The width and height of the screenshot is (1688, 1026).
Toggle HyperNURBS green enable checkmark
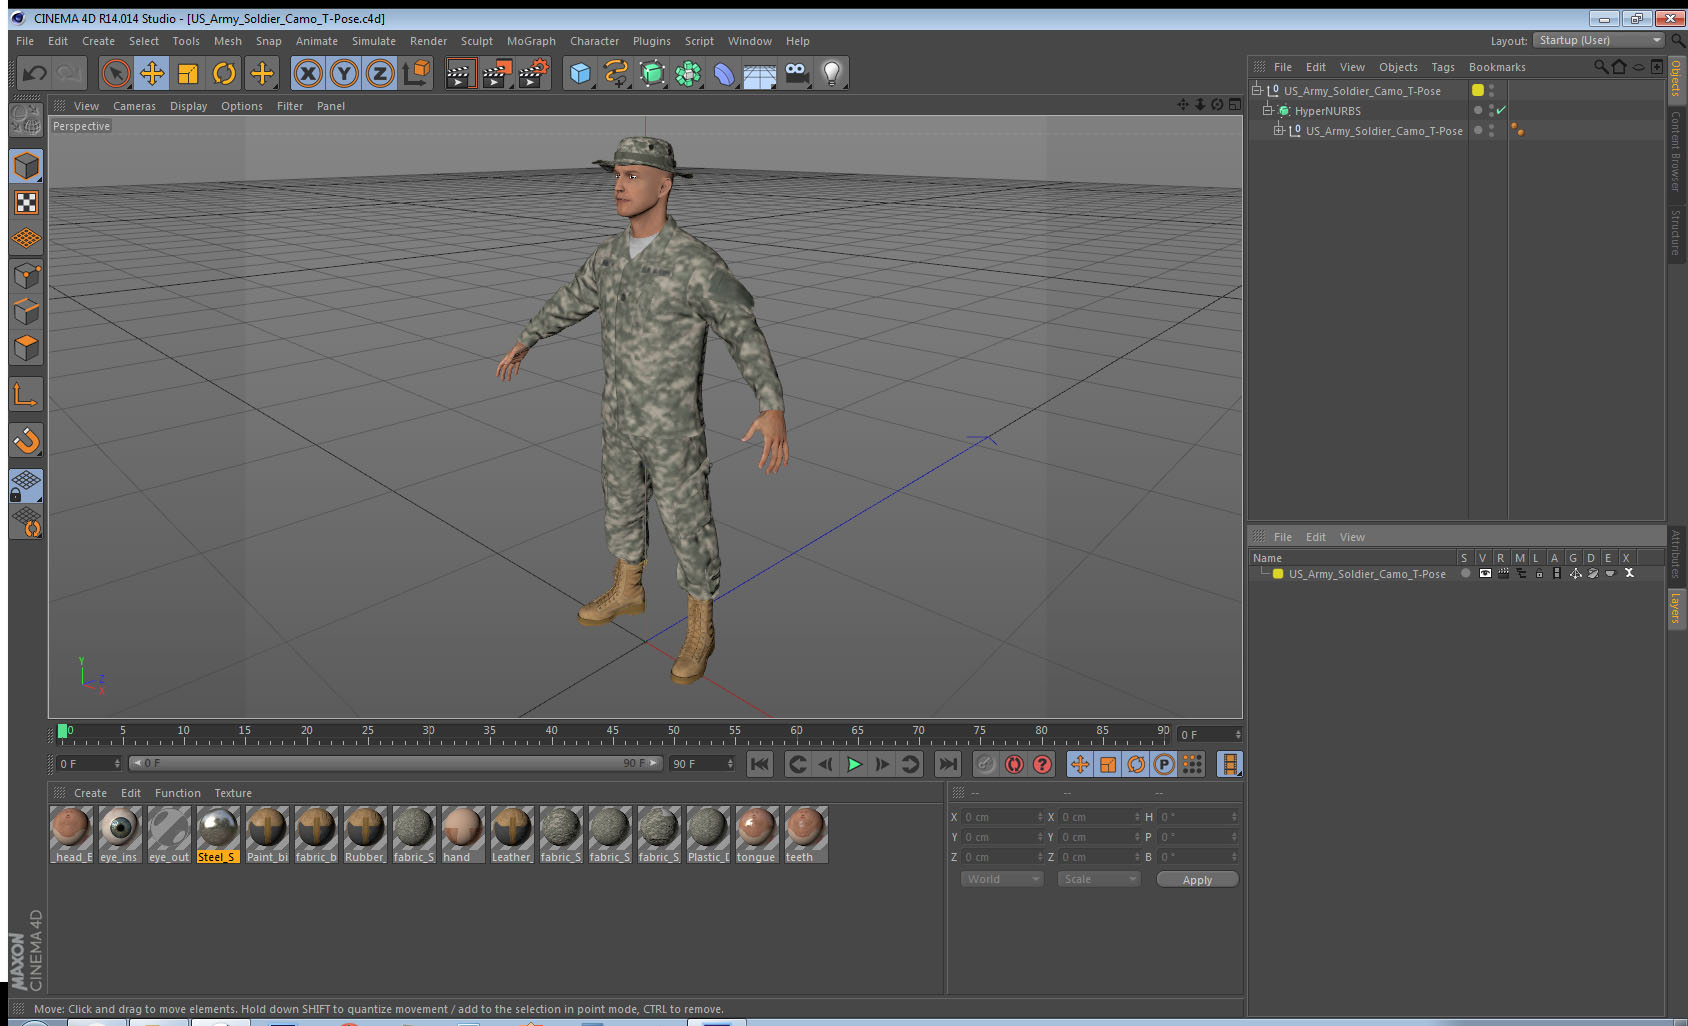click(1501, 110)
